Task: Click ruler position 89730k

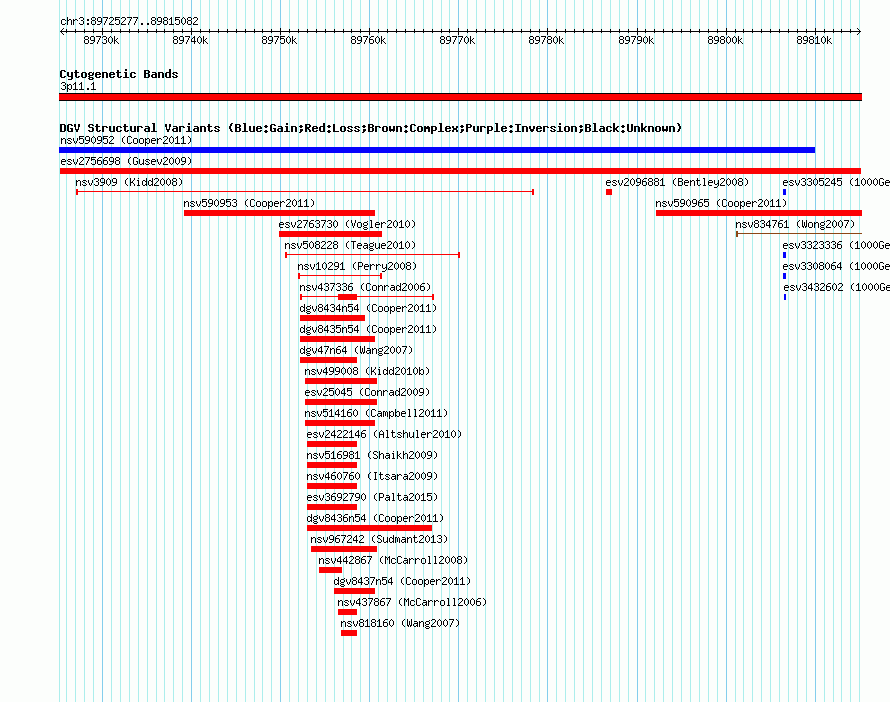Action: click(x=101, y=40)
